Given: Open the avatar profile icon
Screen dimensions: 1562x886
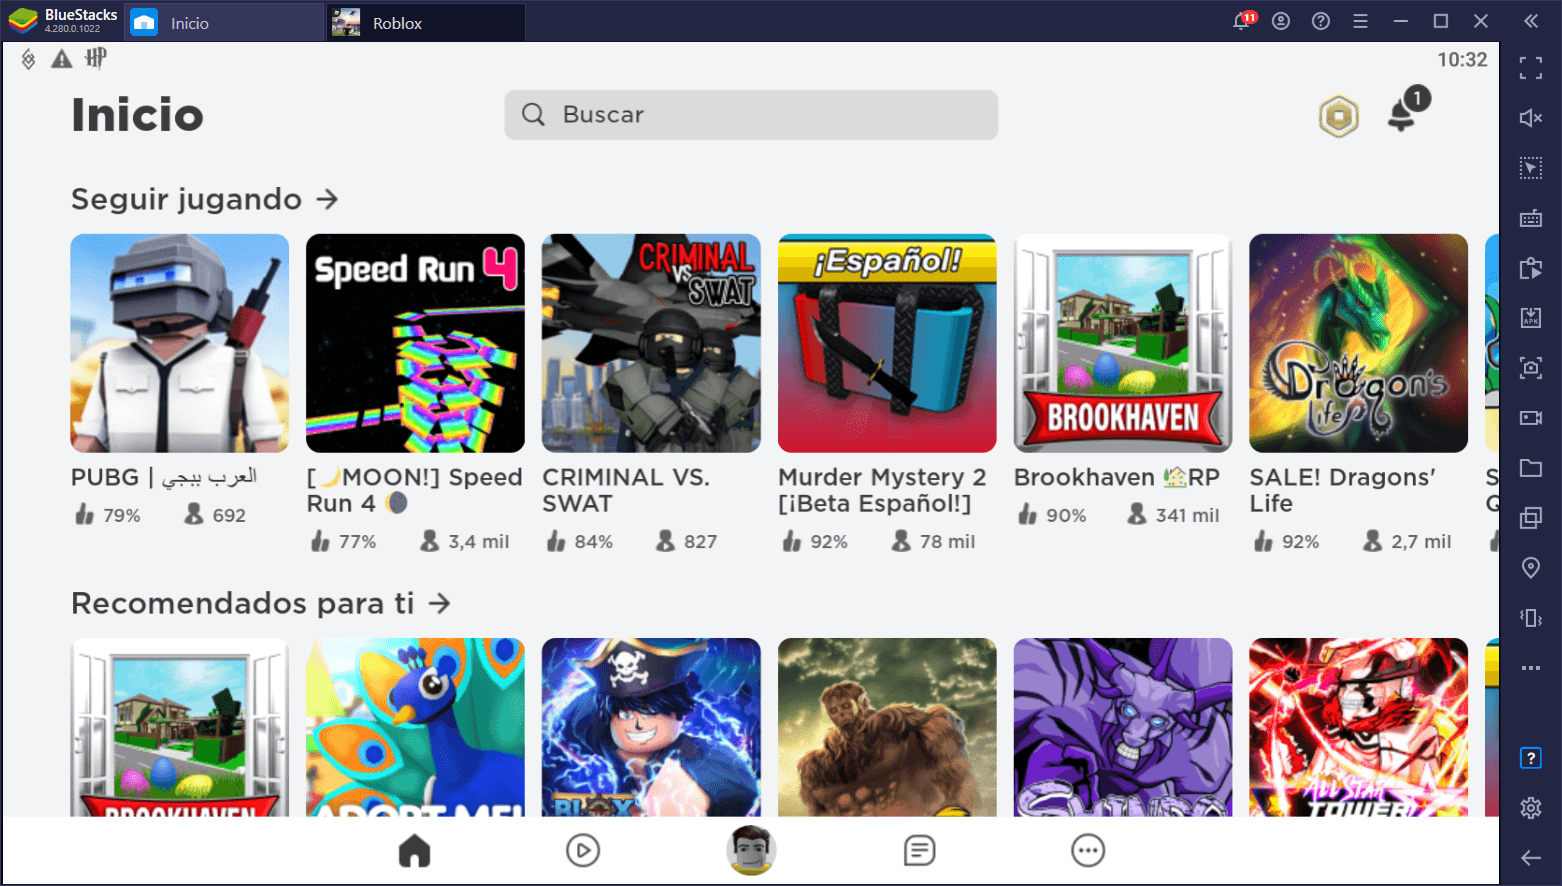Looking at the screenshot, I should tap(751, 851).
